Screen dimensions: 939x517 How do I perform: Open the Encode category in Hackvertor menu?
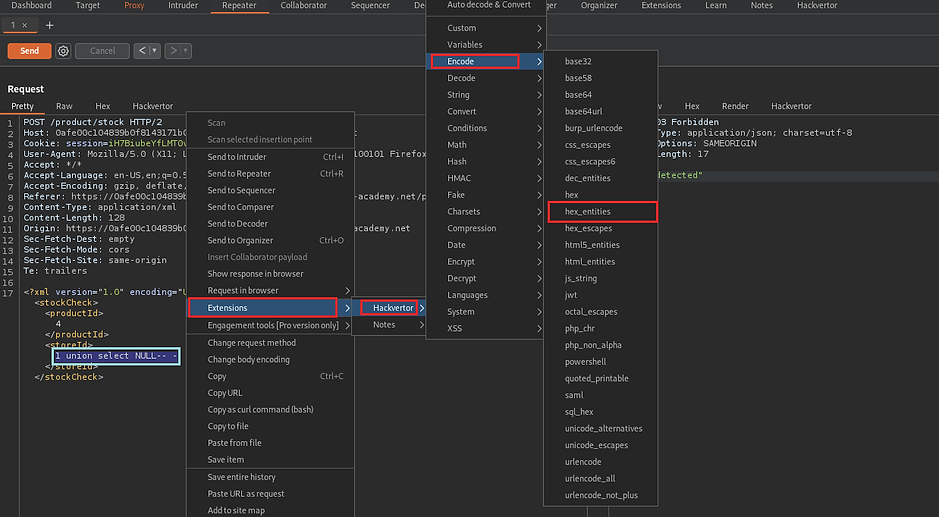(475, 62)
